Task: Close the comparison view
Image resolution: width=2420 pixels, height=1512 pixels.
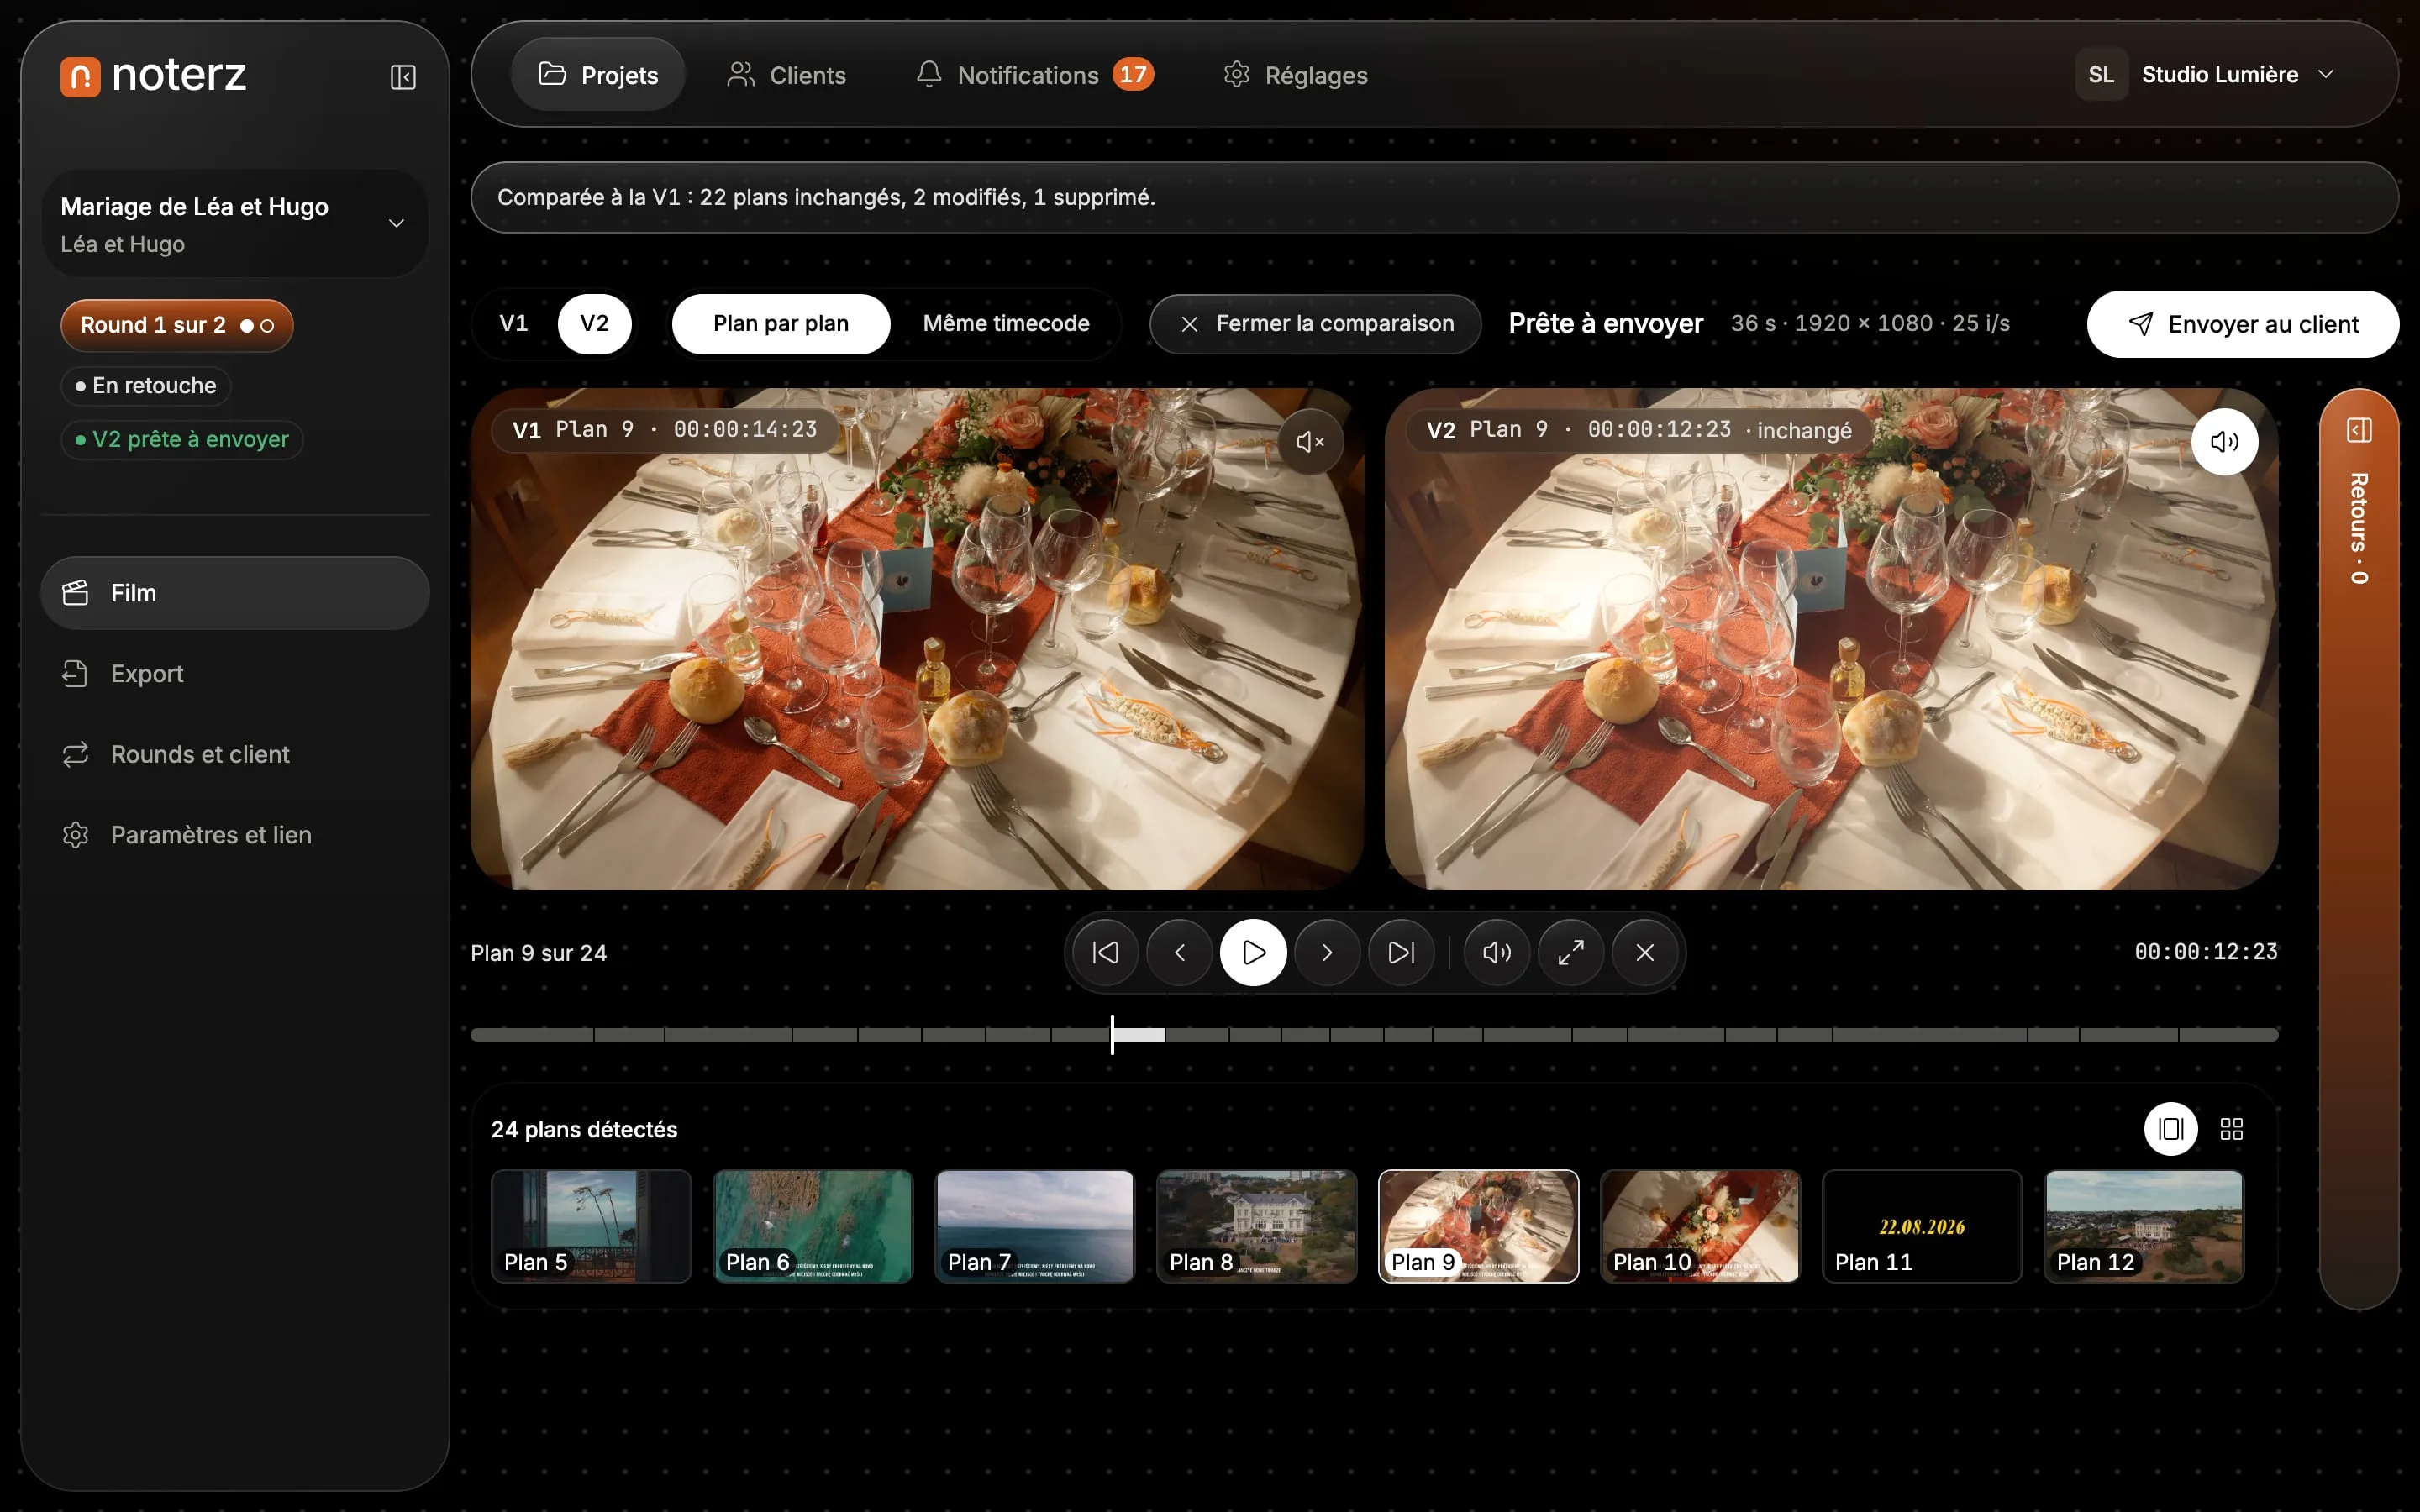Action: pos(1315,324)
